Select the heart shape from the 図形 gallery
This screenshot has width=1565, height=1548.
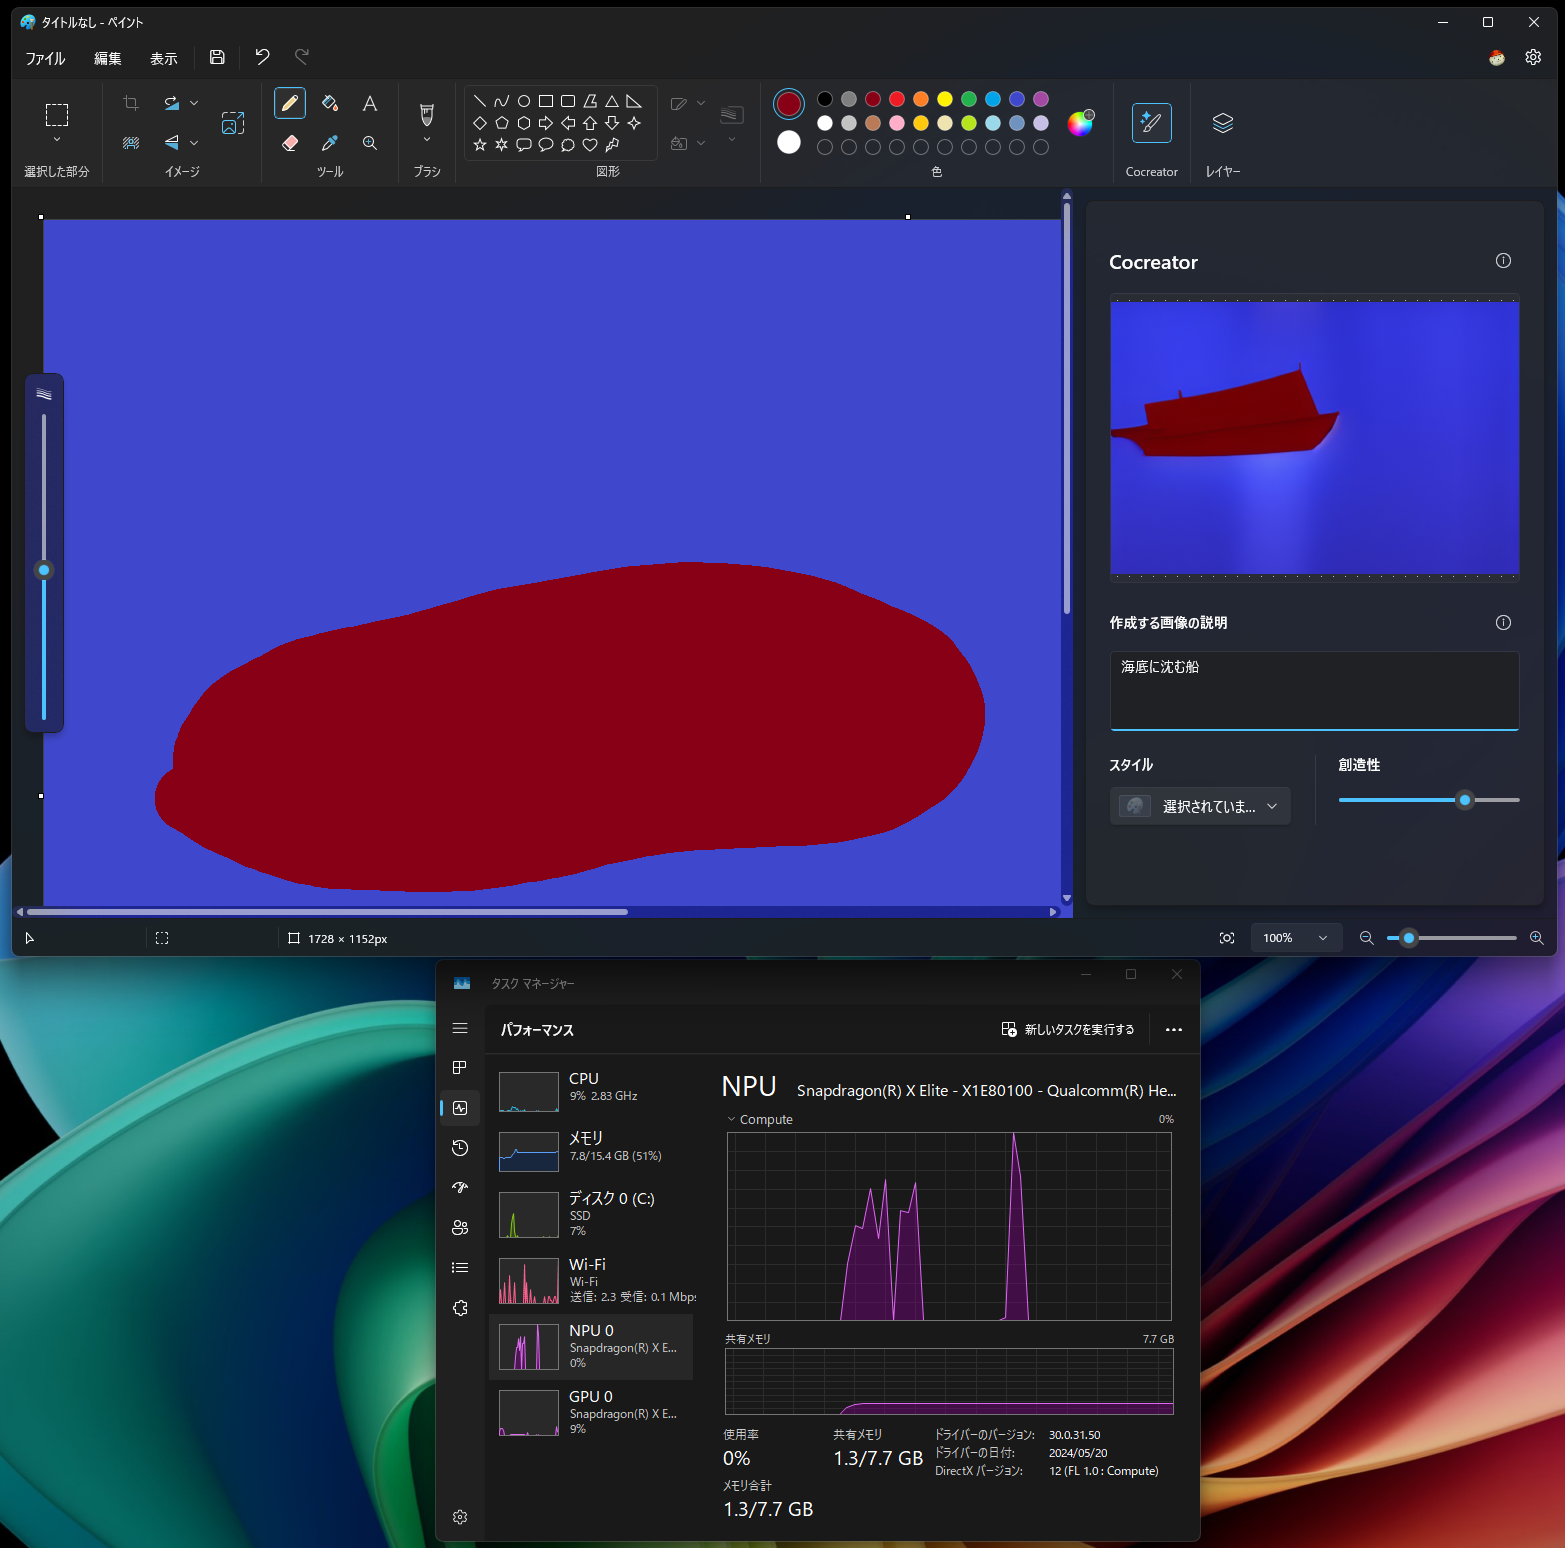(589, 144)
